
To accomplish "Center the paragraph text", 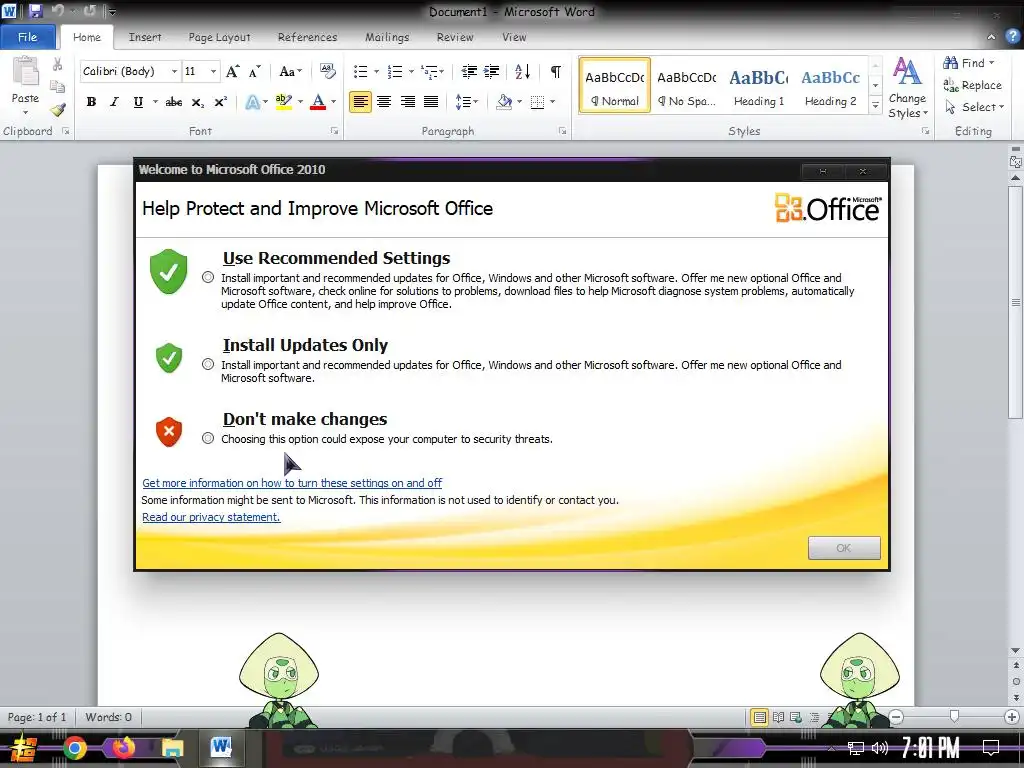I will [384, 102].
